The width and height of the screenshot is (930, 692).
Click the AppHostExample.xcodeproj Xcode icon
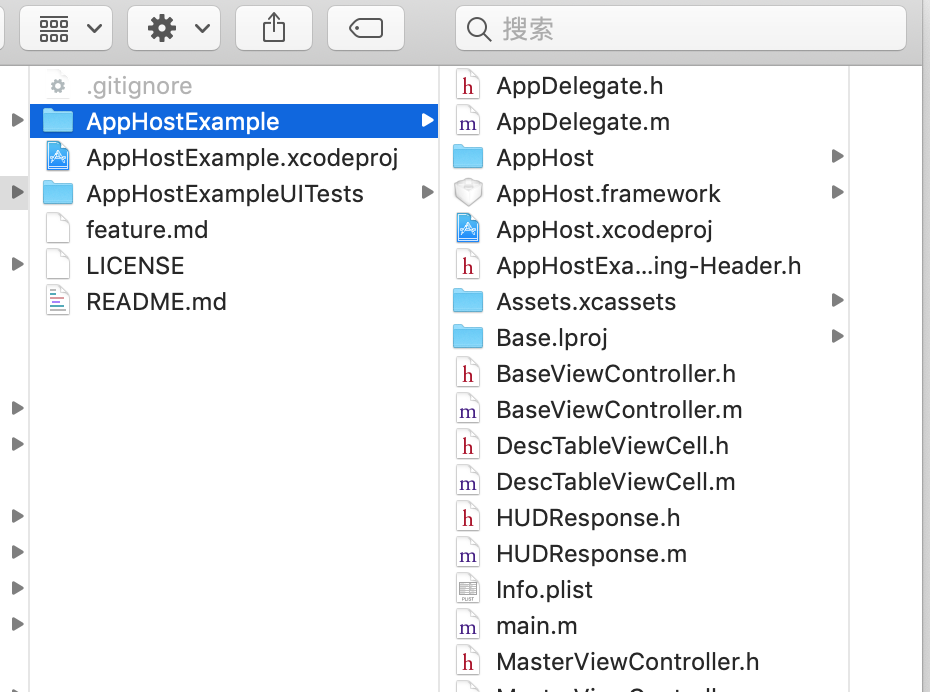pos(58,157)
